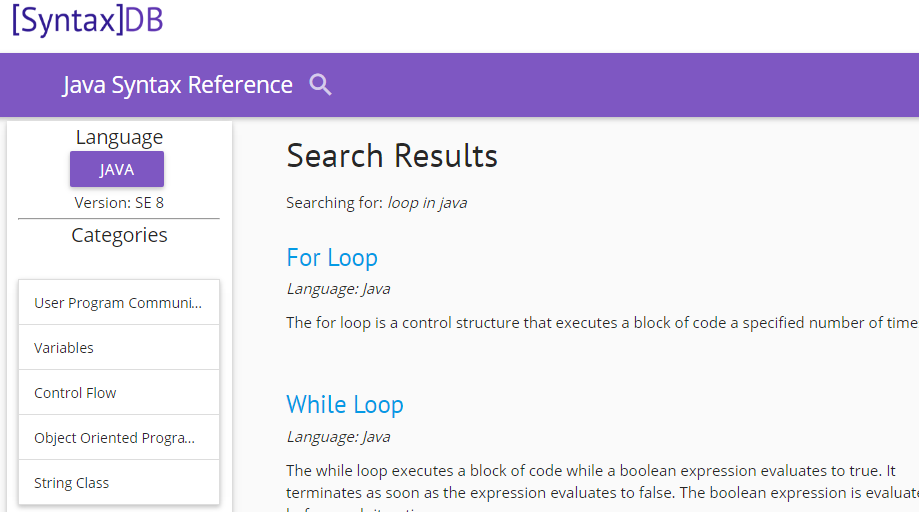Click the Categories sidebar heading

[x=119, y=236]
